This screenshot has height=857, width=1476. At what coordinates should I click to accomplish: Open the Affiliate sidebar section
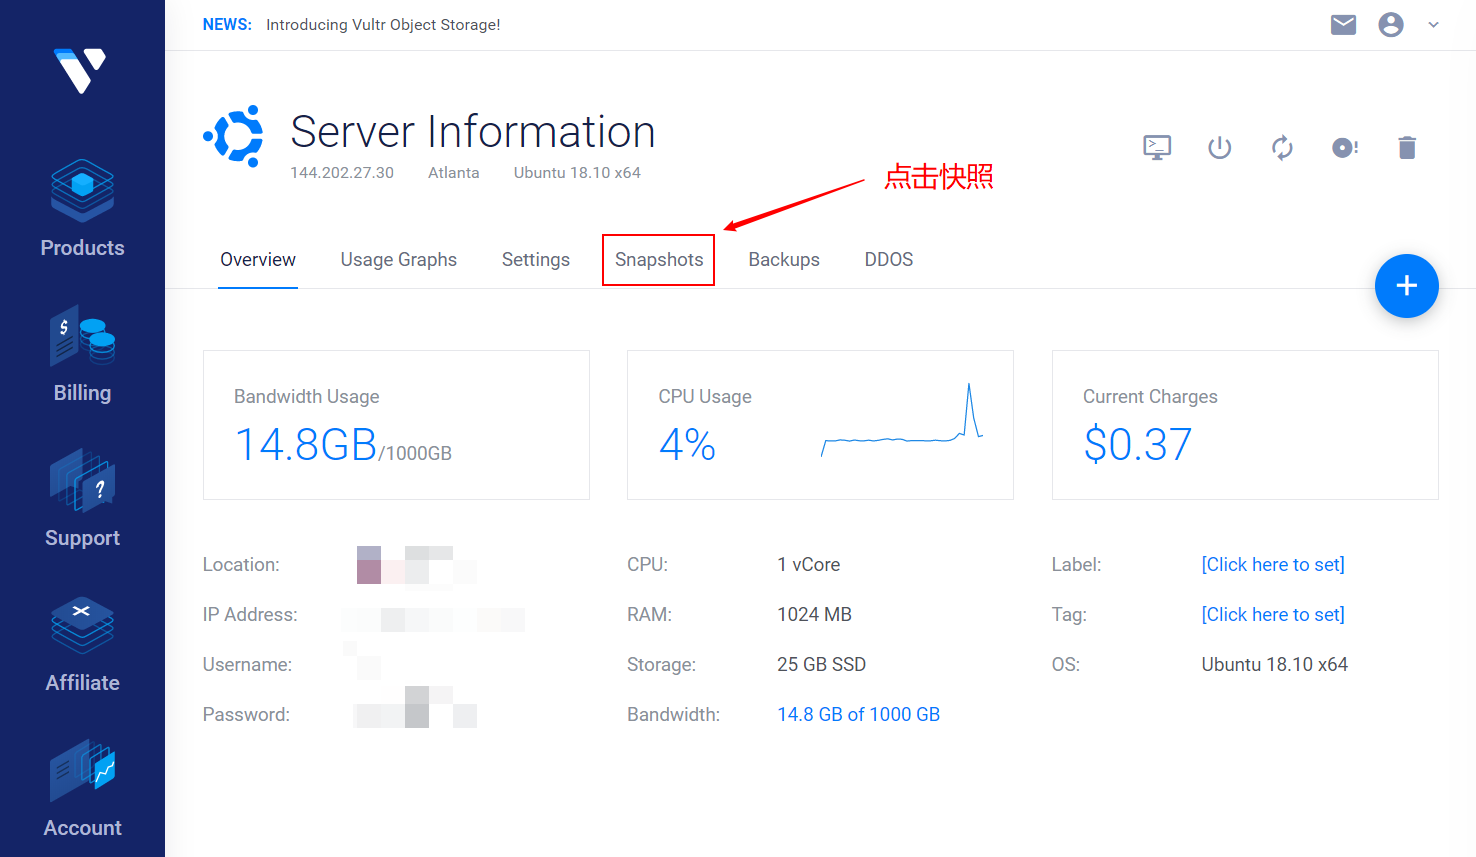[82, 644]
